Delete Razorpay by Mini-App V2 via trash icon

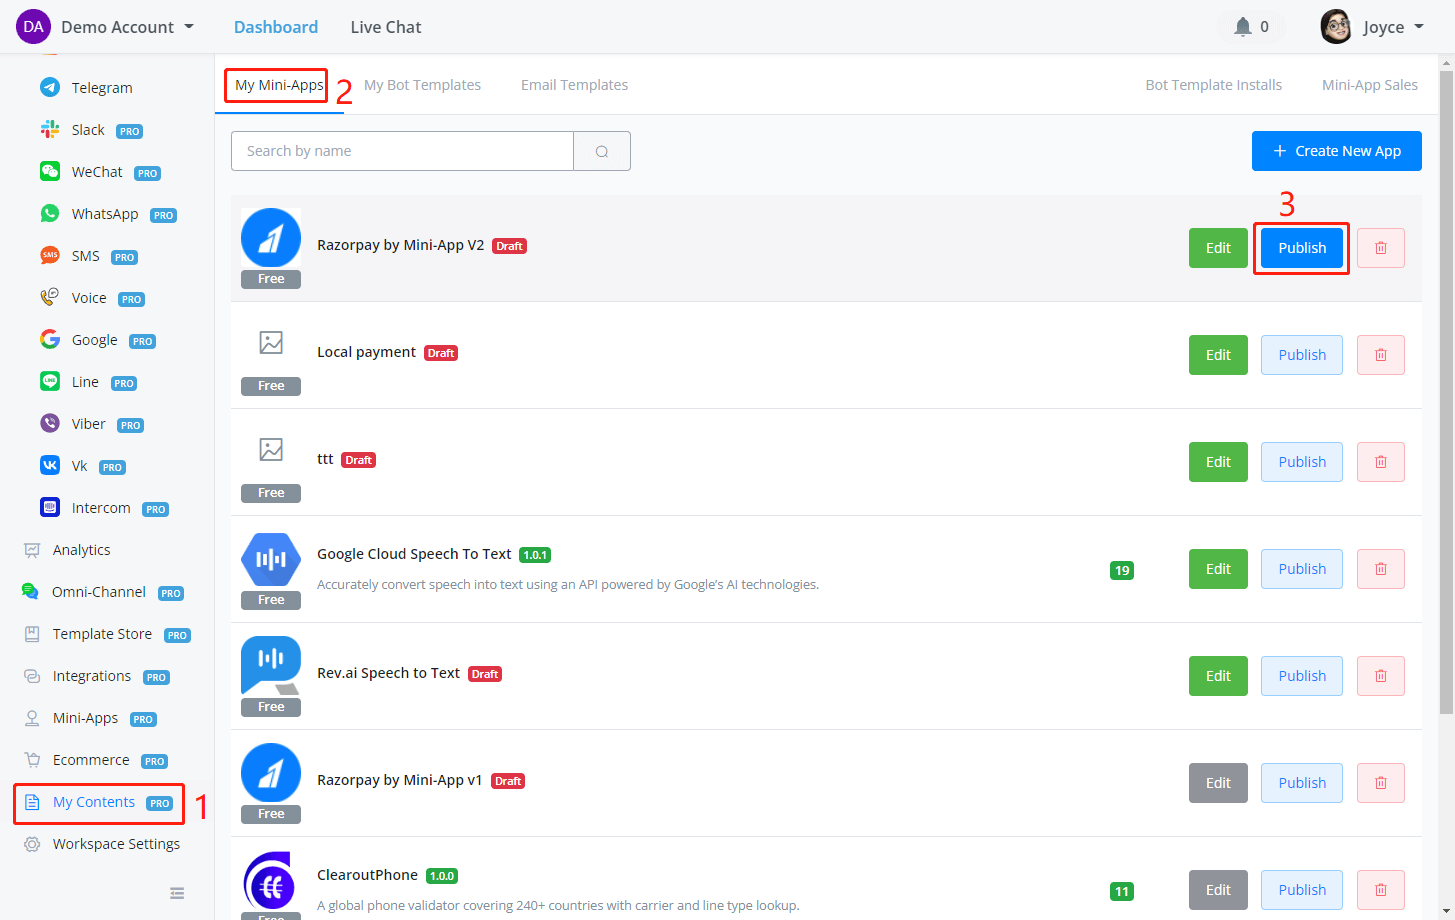(x=1381, y=248)
